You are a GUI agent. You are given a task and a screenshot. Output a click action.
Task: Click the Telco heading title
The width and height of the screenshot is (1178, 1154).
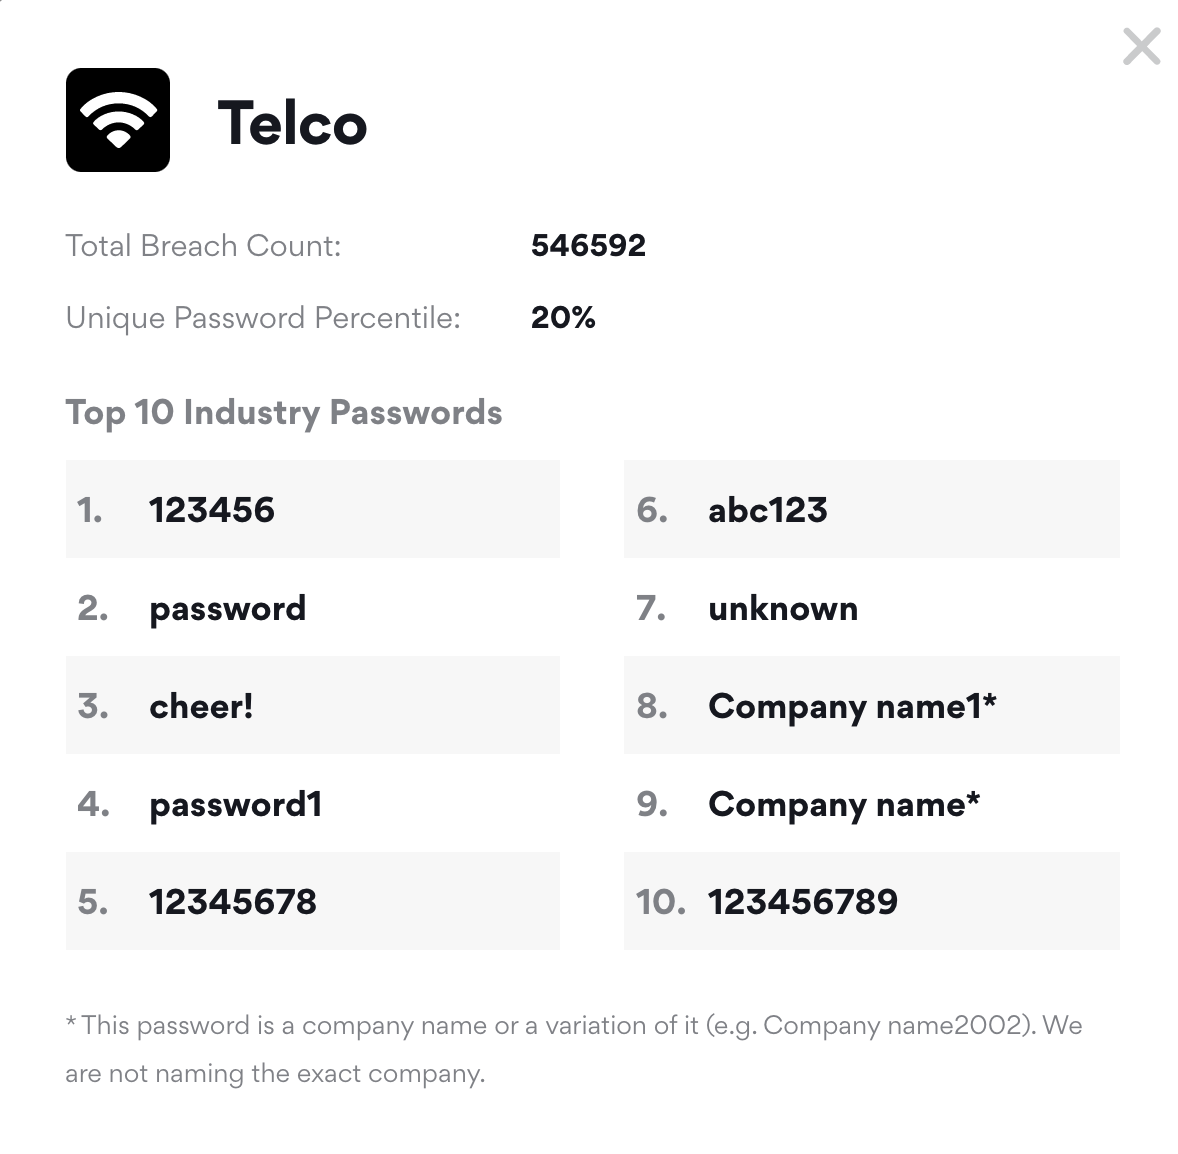[292, 123]
